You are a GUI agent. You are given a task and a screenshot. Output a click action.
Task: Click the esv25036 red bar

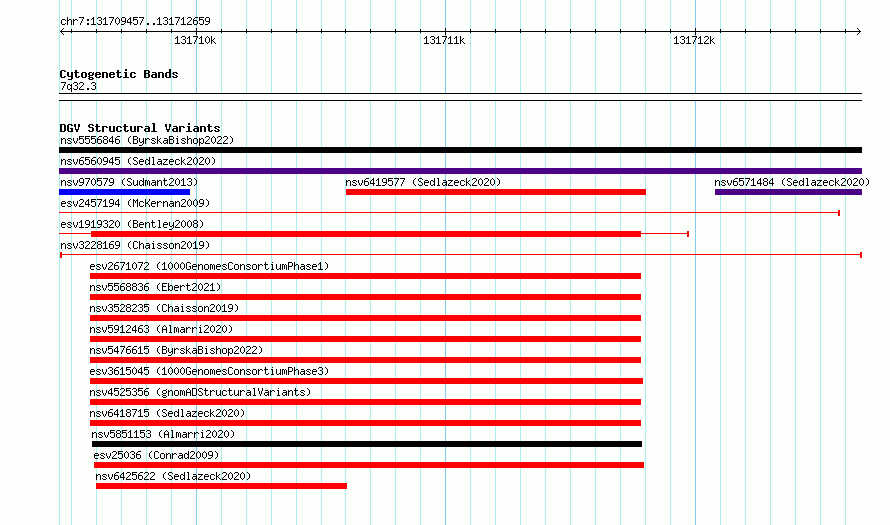point(369,465)
